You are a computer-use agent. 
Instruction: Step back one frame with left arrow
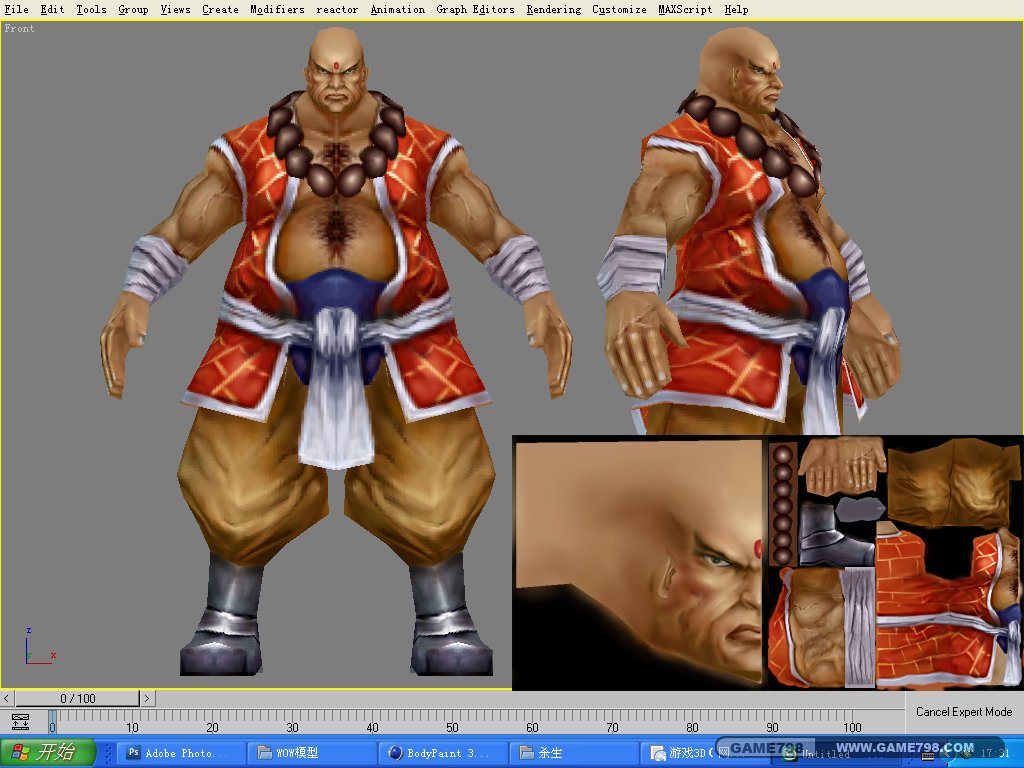point(7,698)
